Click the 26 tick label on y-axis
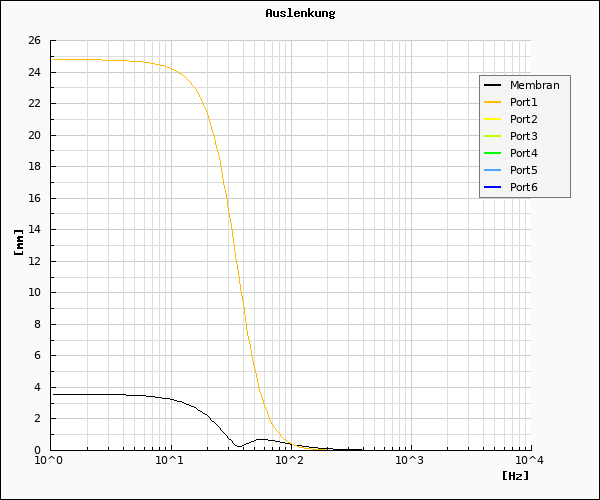600x500 pixels. 33,41
